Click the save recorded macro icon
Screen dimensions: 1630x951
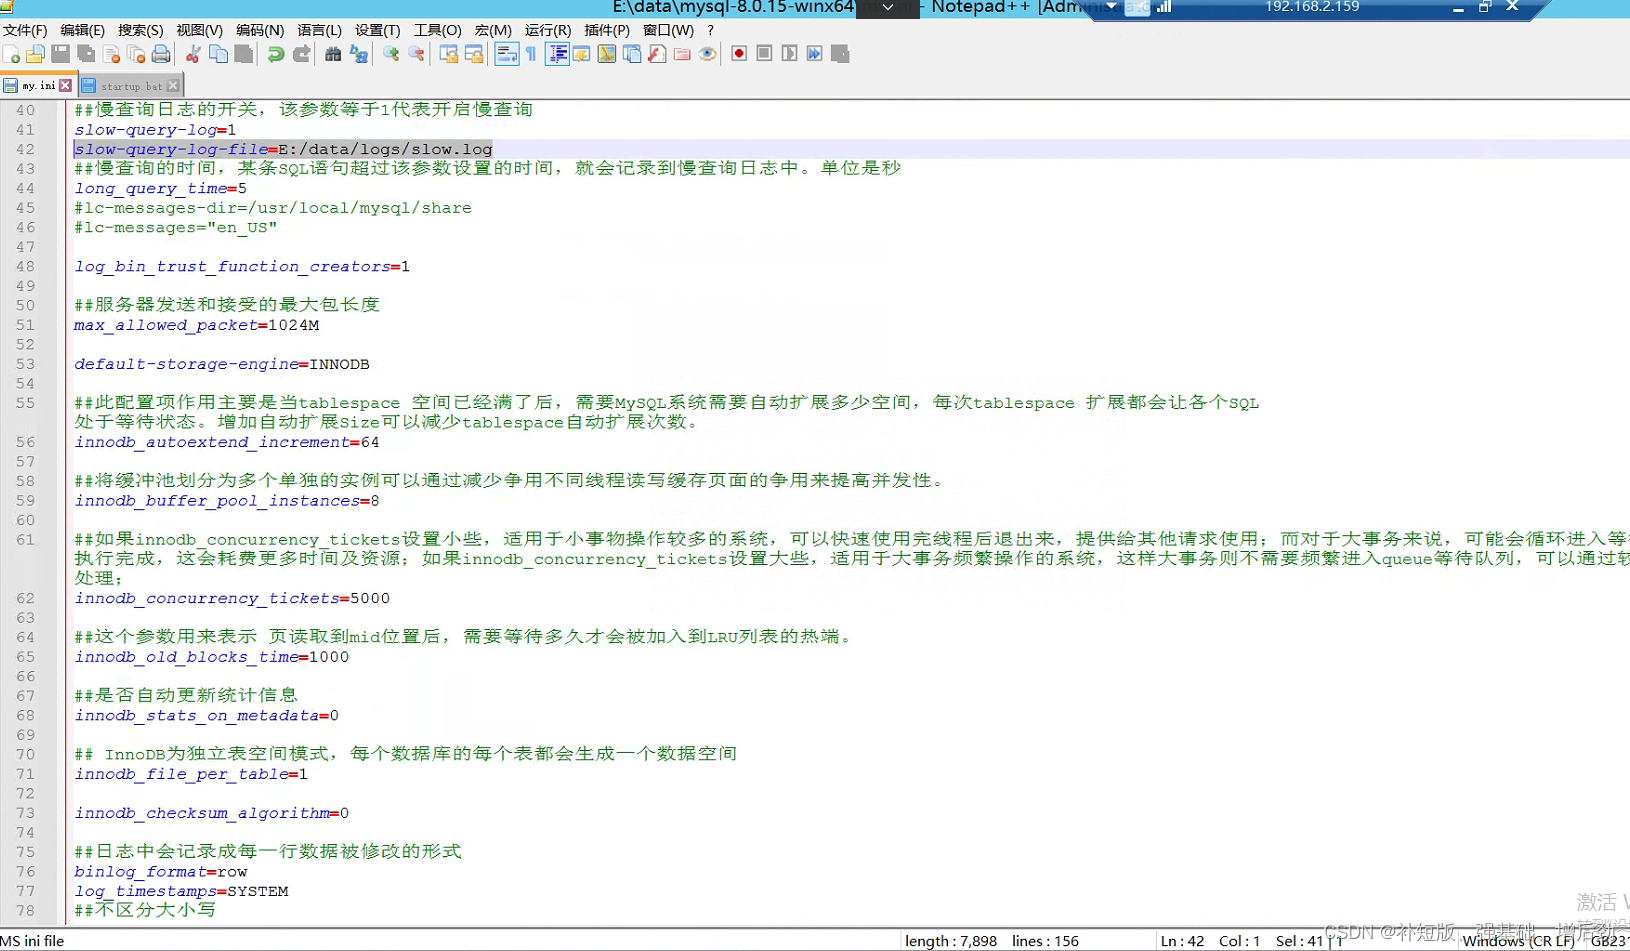pos(840,54)
